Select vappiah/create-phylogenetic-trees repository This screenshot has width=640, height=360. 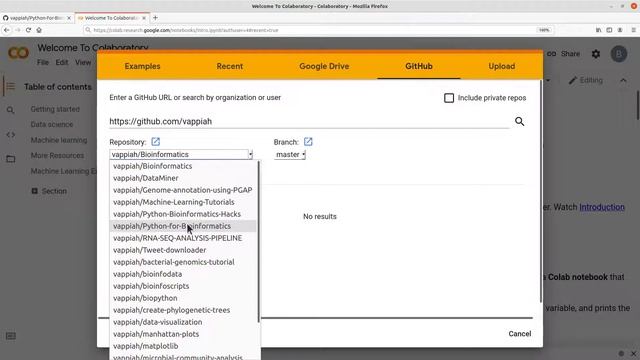(183, 310)
